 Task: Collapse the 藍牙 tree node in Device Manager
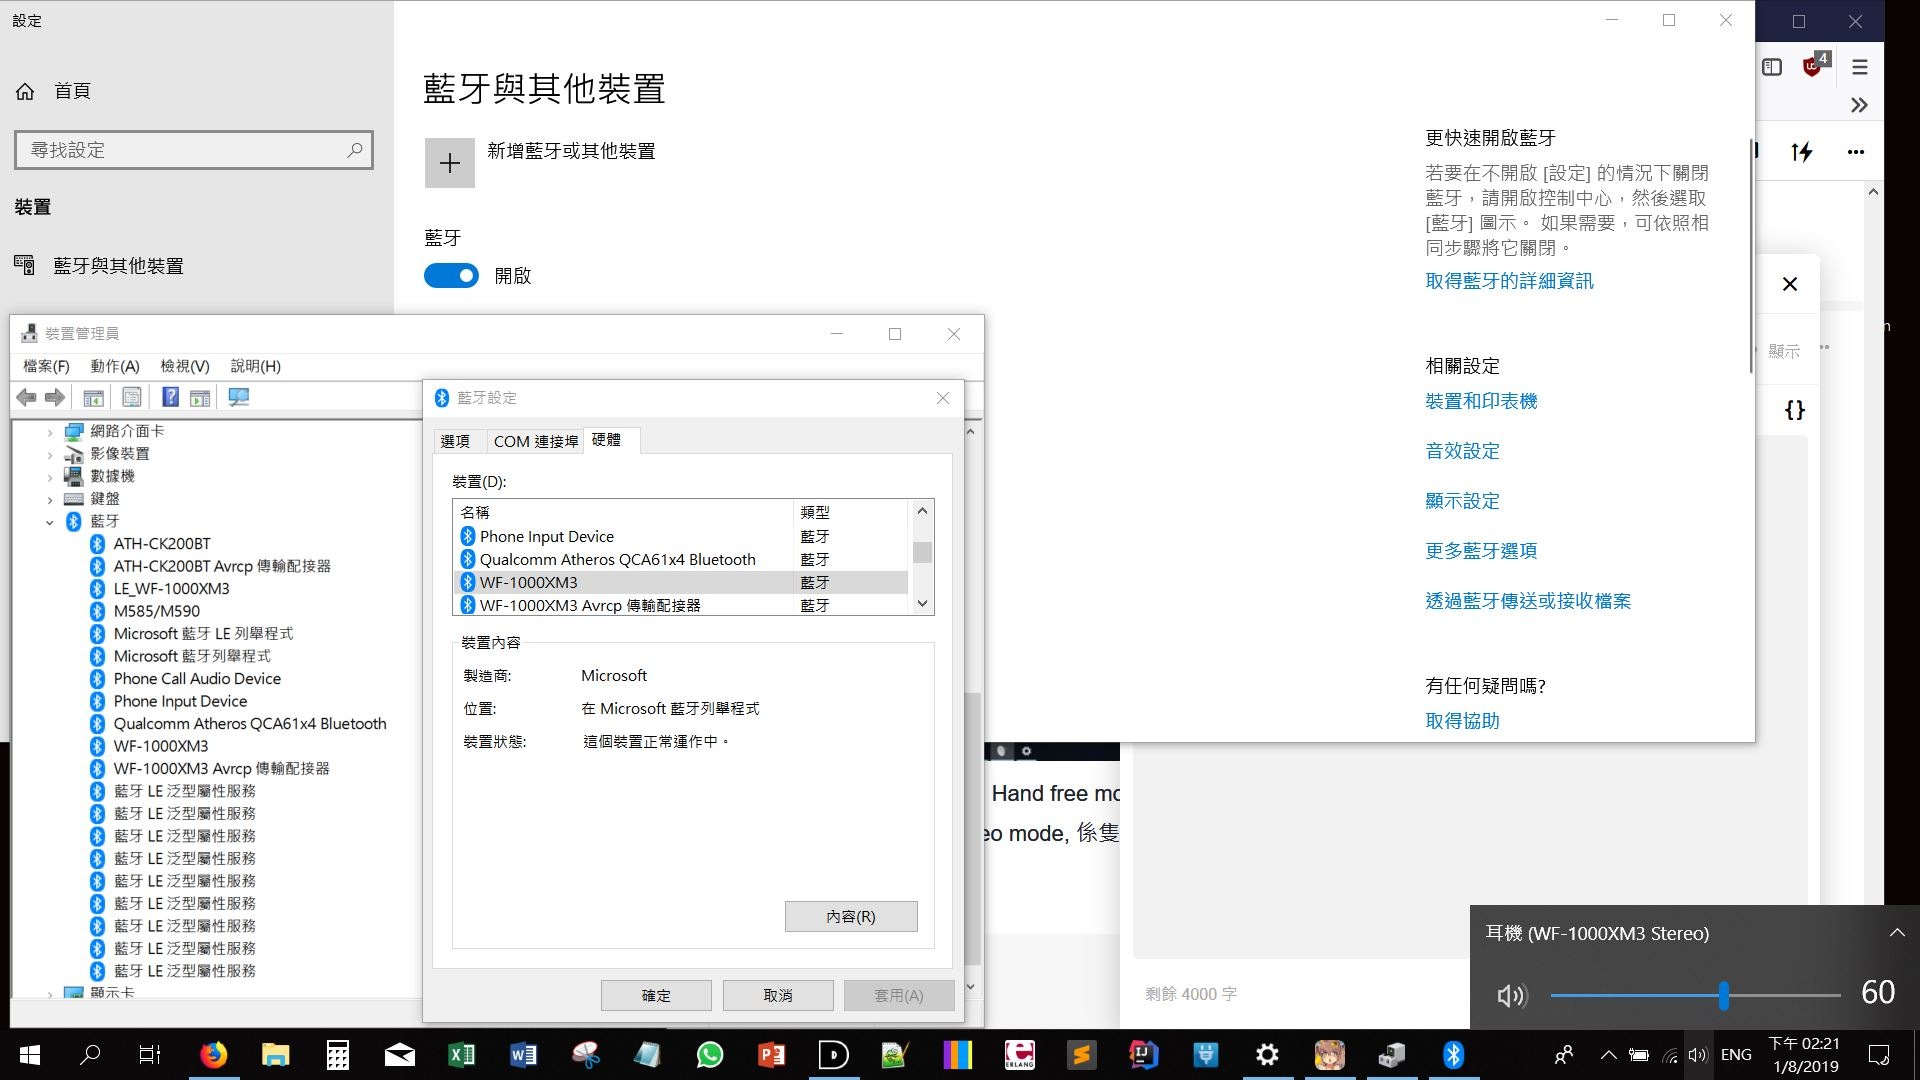(50, 522)
